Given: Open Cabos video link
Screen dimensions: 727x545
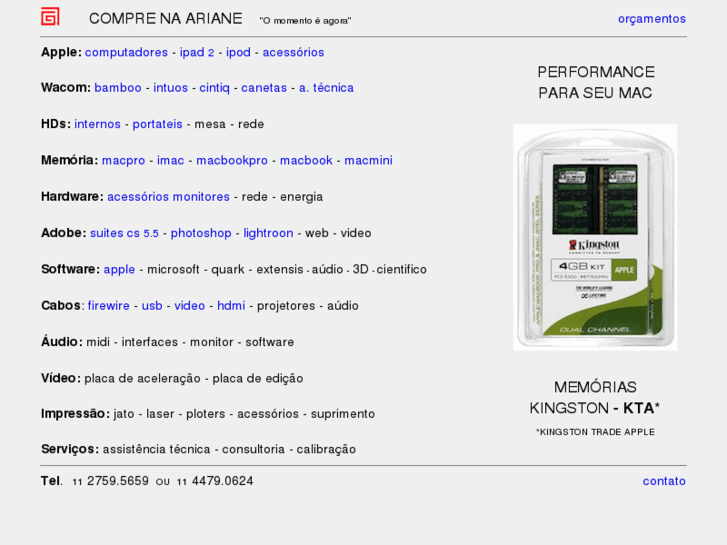Looking at the screenshot, I should (190, 306).
